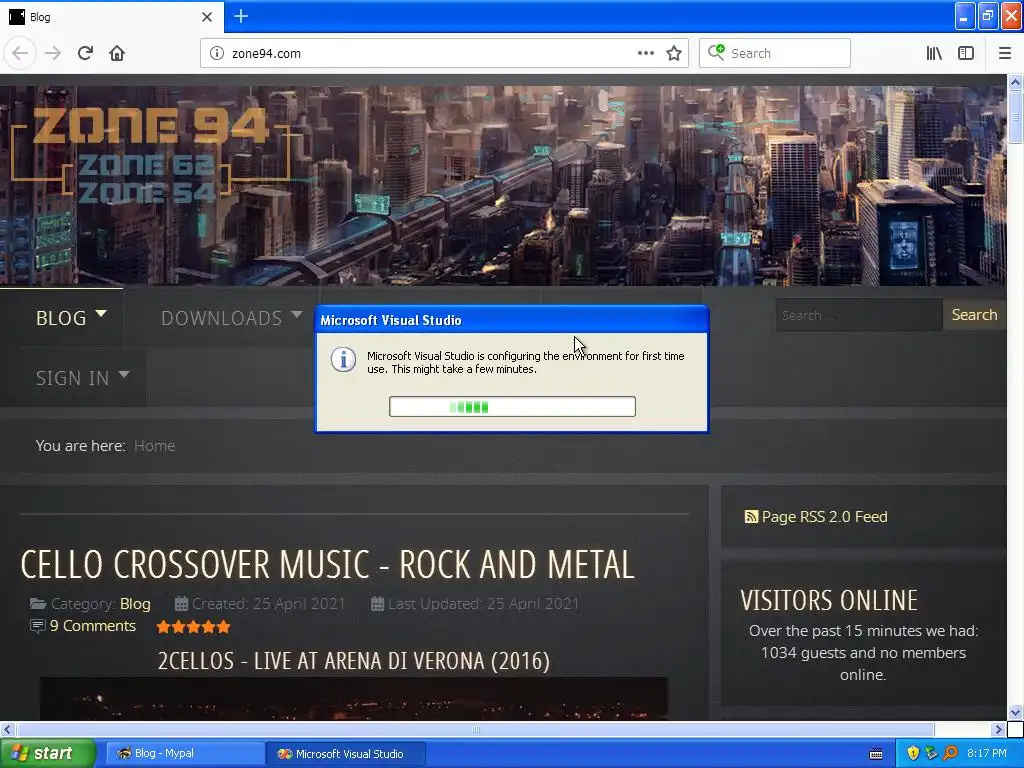The width and height of the screenshot is (1024, 768).
Task: Show site information icon in address bar
Action: click(217, 53)
